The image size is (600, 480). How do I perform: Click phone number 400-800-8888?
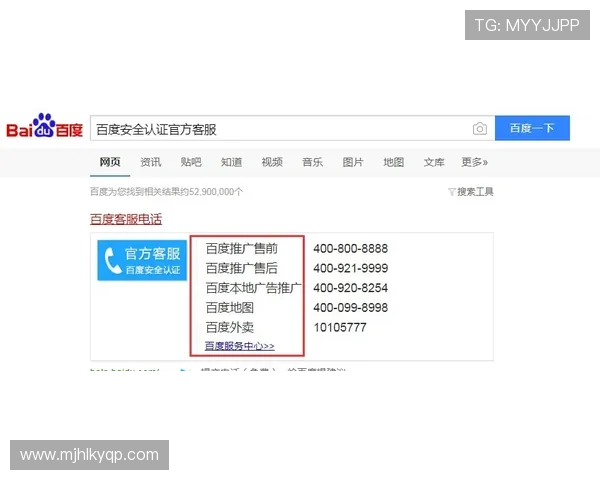[x=351, y=249]
